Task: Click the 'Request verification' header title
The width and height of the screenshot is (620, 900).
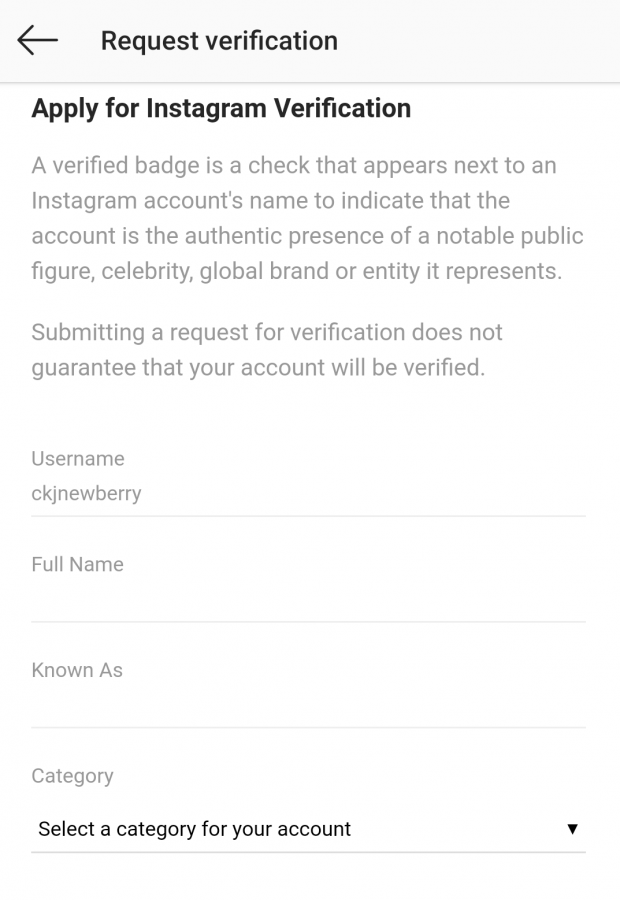Action: 219,41
